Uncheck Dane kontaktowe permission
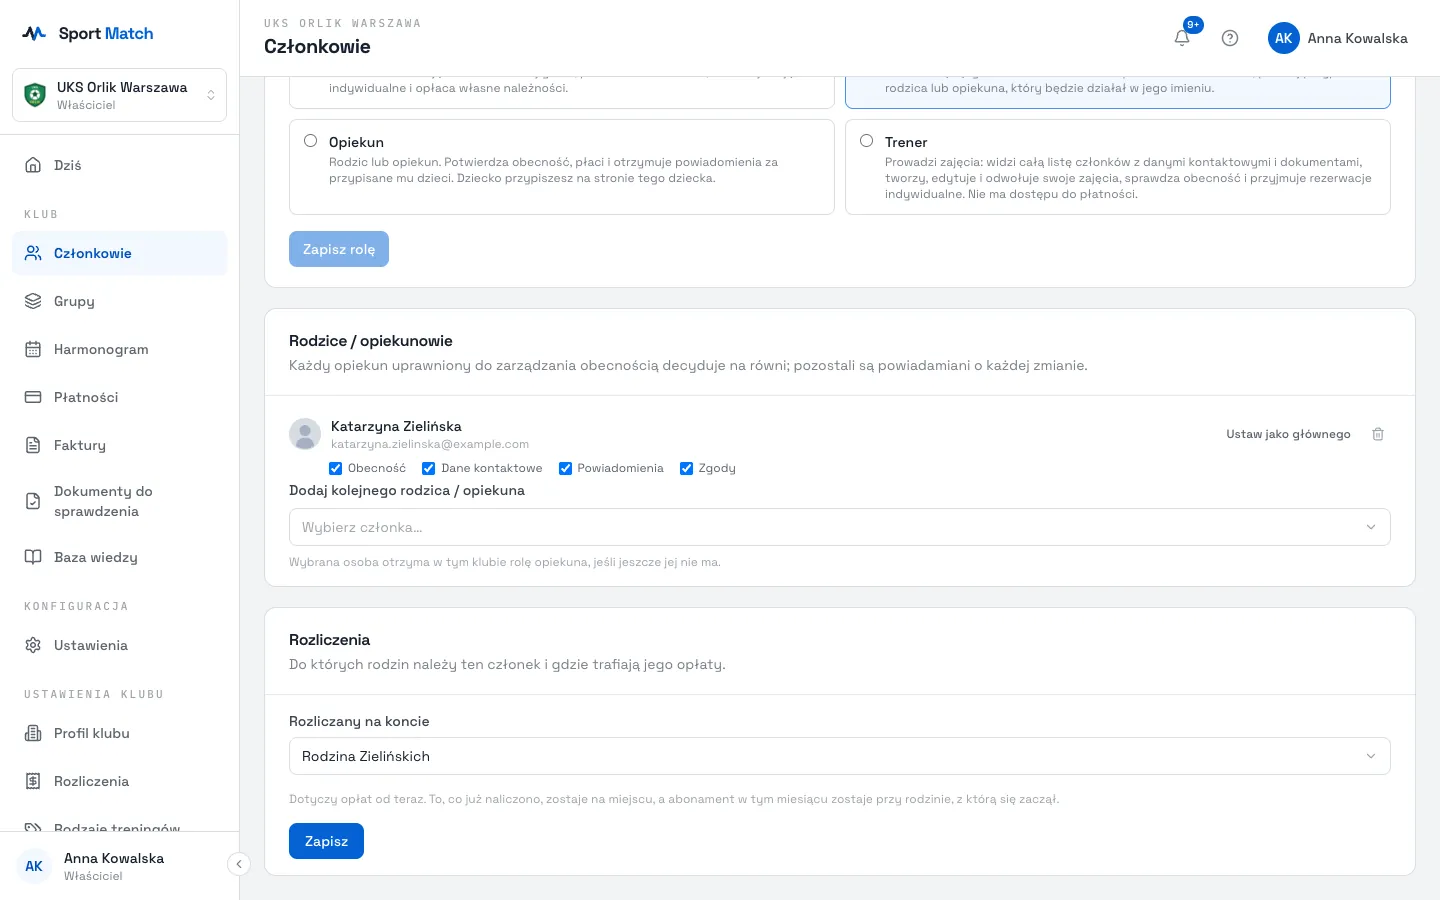This screenshot has height=900, width=1440. (x=428, y=468)
